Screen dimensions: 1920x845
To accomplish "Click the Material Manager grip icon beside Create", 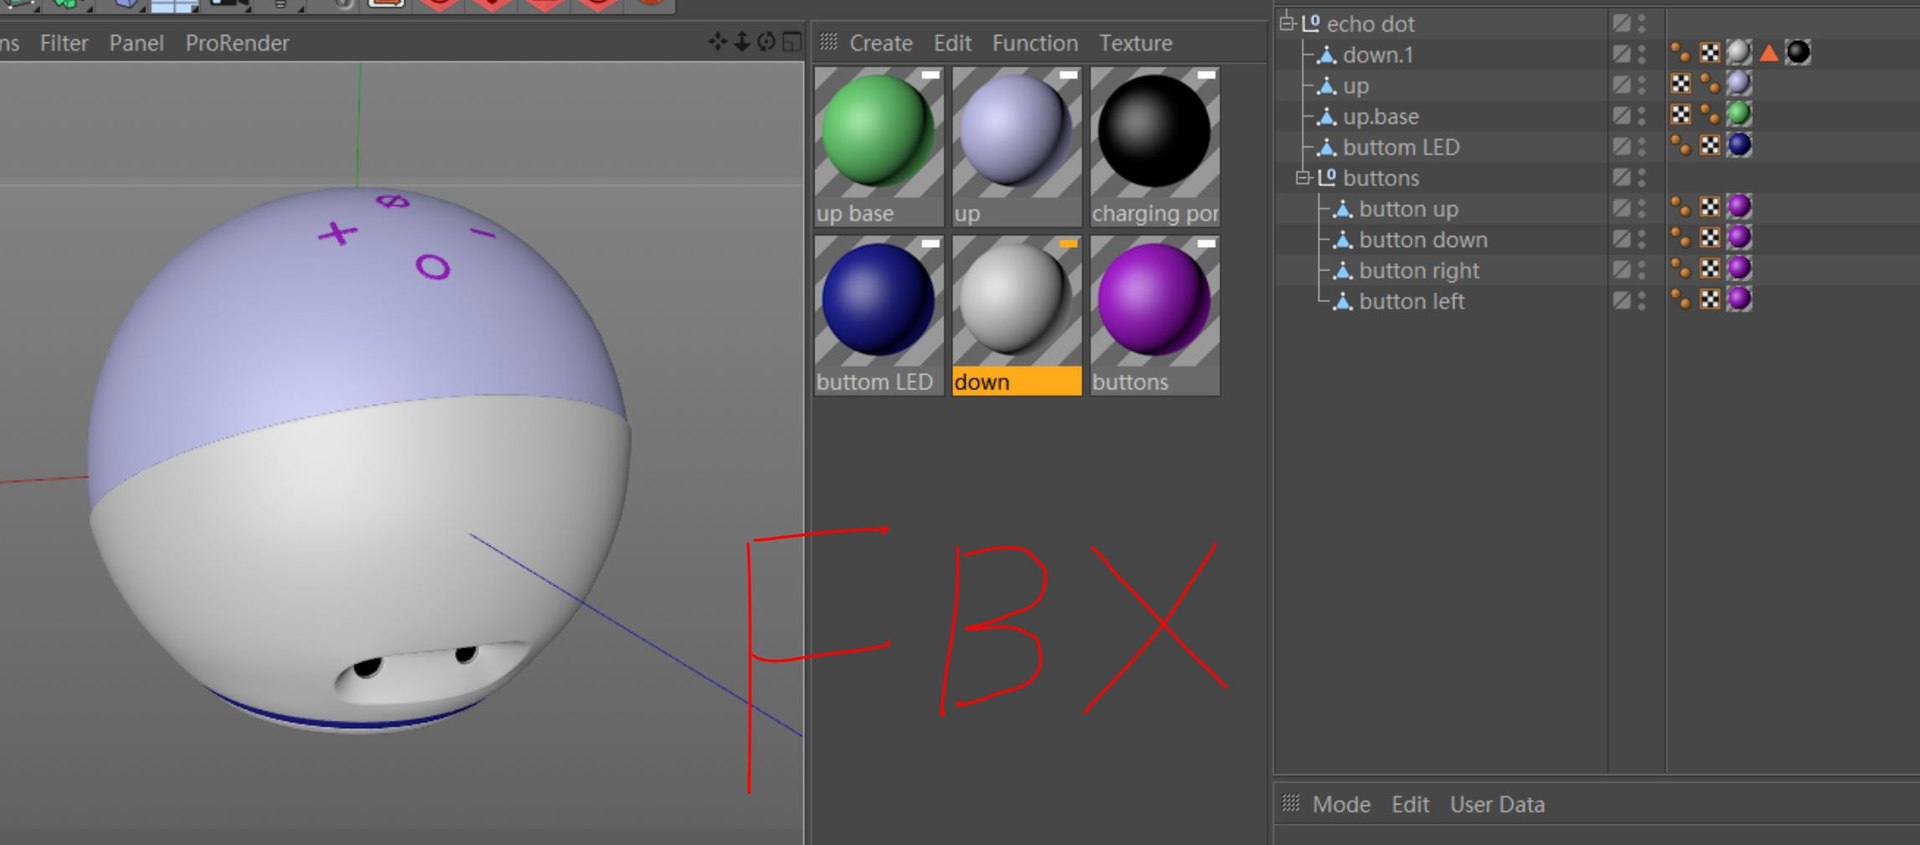I will point(829,42).
